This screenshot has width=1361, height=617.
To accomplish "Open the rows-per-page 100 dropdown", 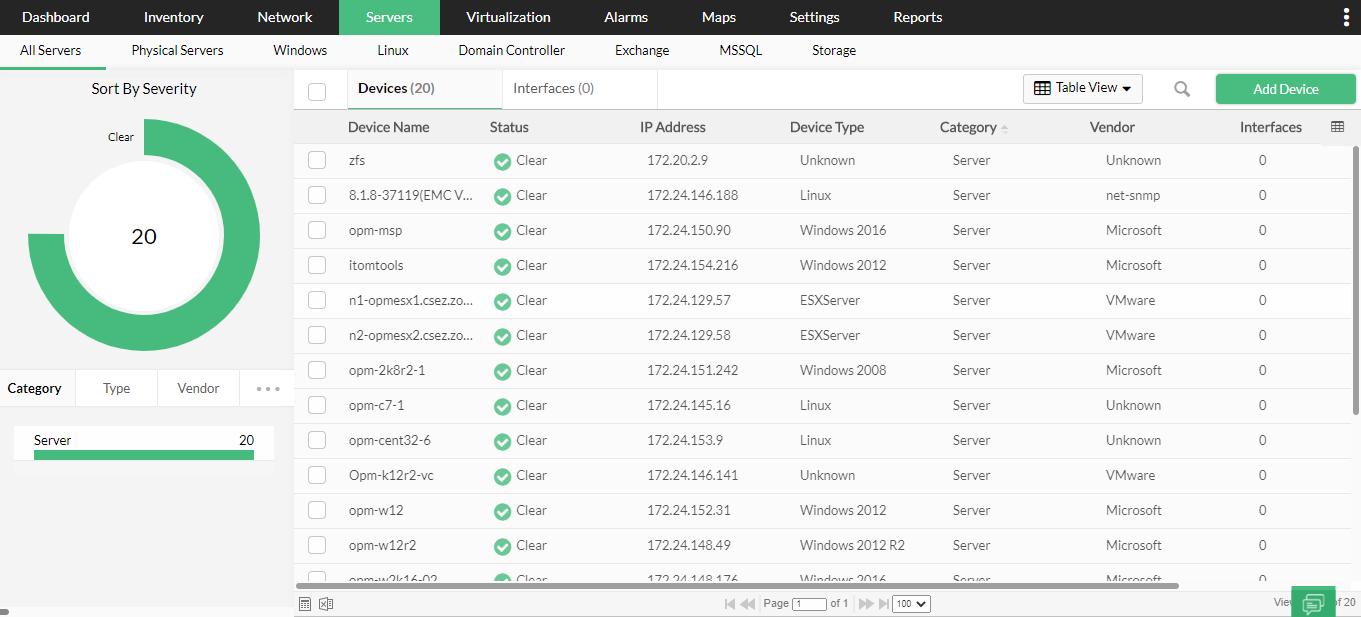I will 912,604.
